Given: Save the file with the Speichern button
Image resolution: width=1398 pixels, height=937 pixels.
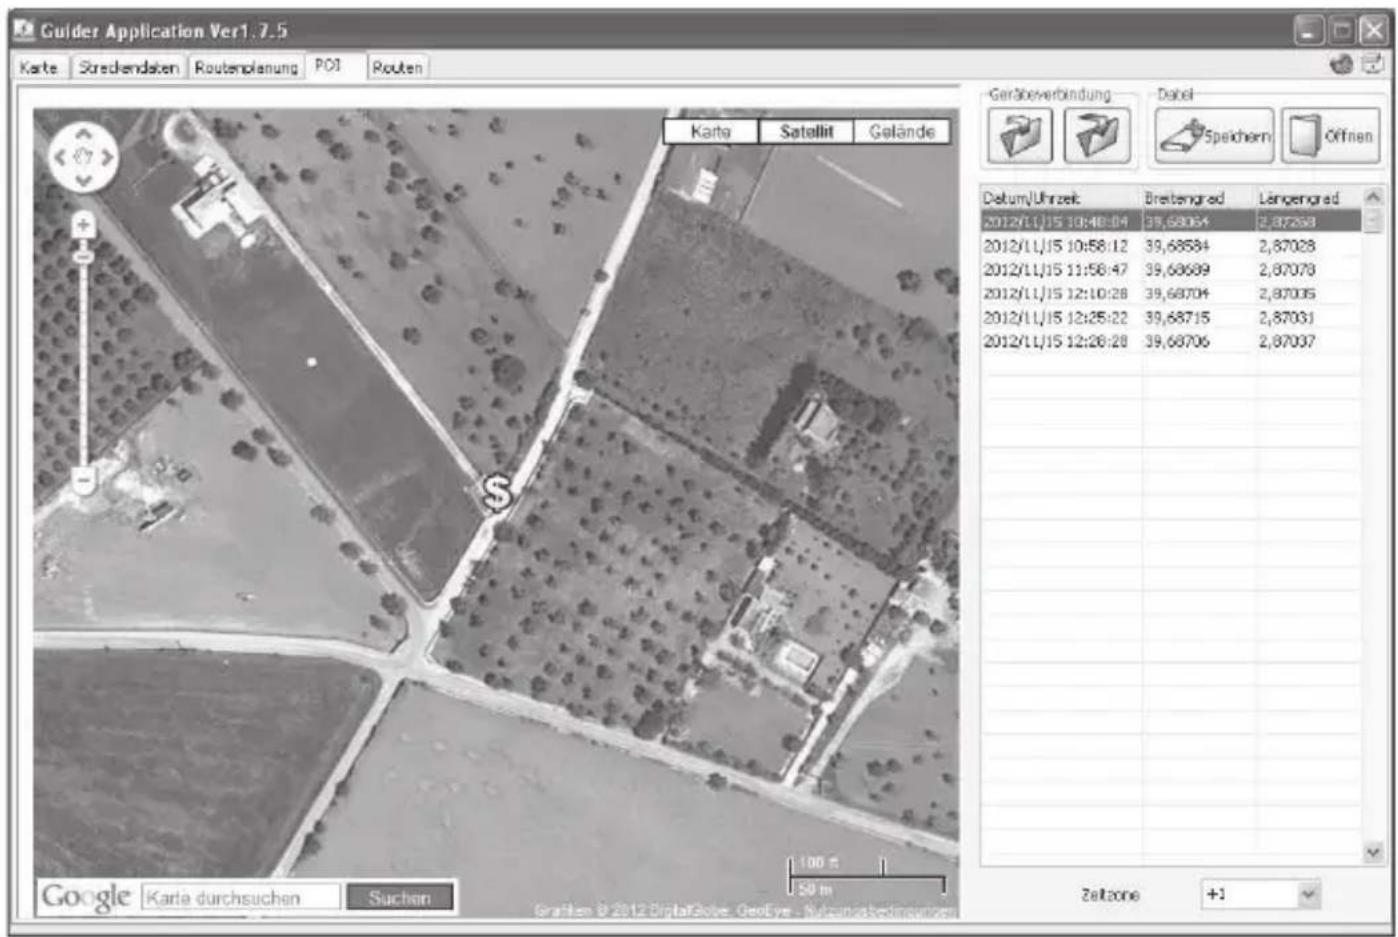Looking at the screenshot, I should (x=1215, y=136).
